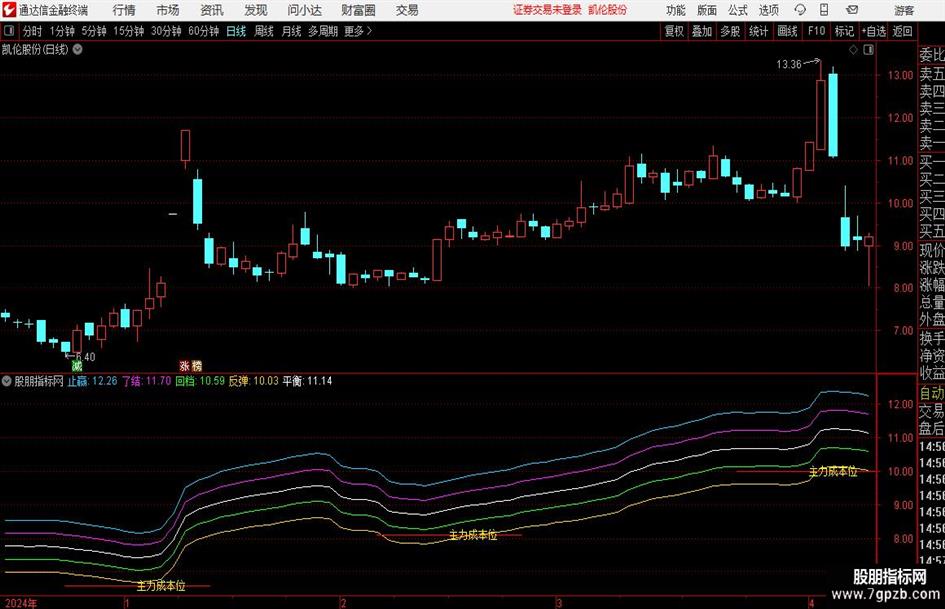Open the 问小达 menu
The height and width of the screenshot is (609, 945).
(x=304, y=10)
